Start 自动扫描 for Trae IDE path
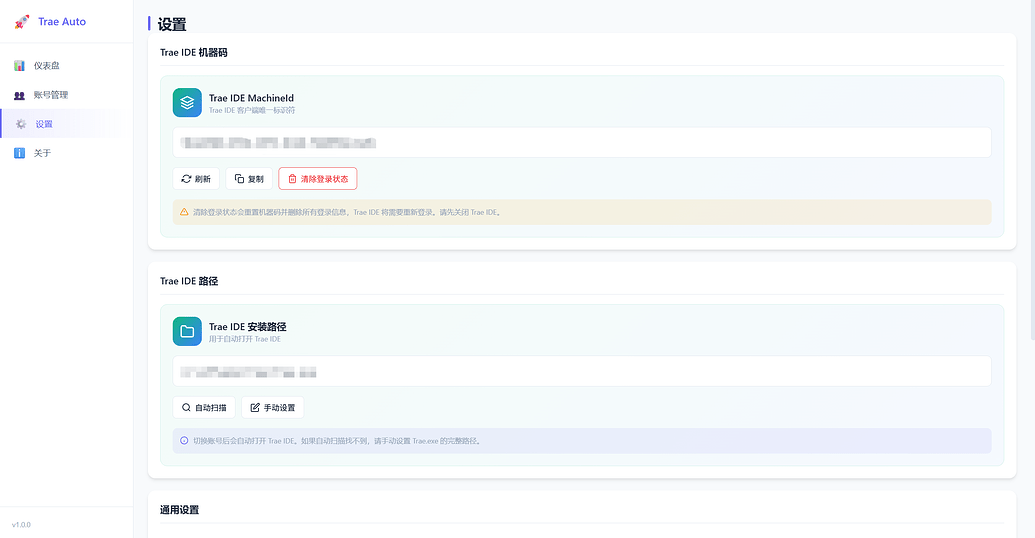This screenshot has width=1035, height=538. [x=204, y=407]
